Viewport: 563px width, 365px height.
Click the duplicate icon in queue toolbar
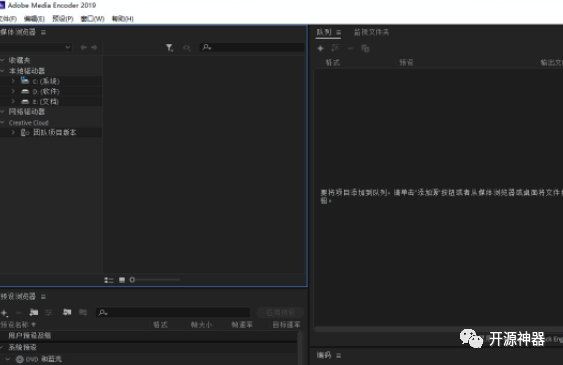365,48
